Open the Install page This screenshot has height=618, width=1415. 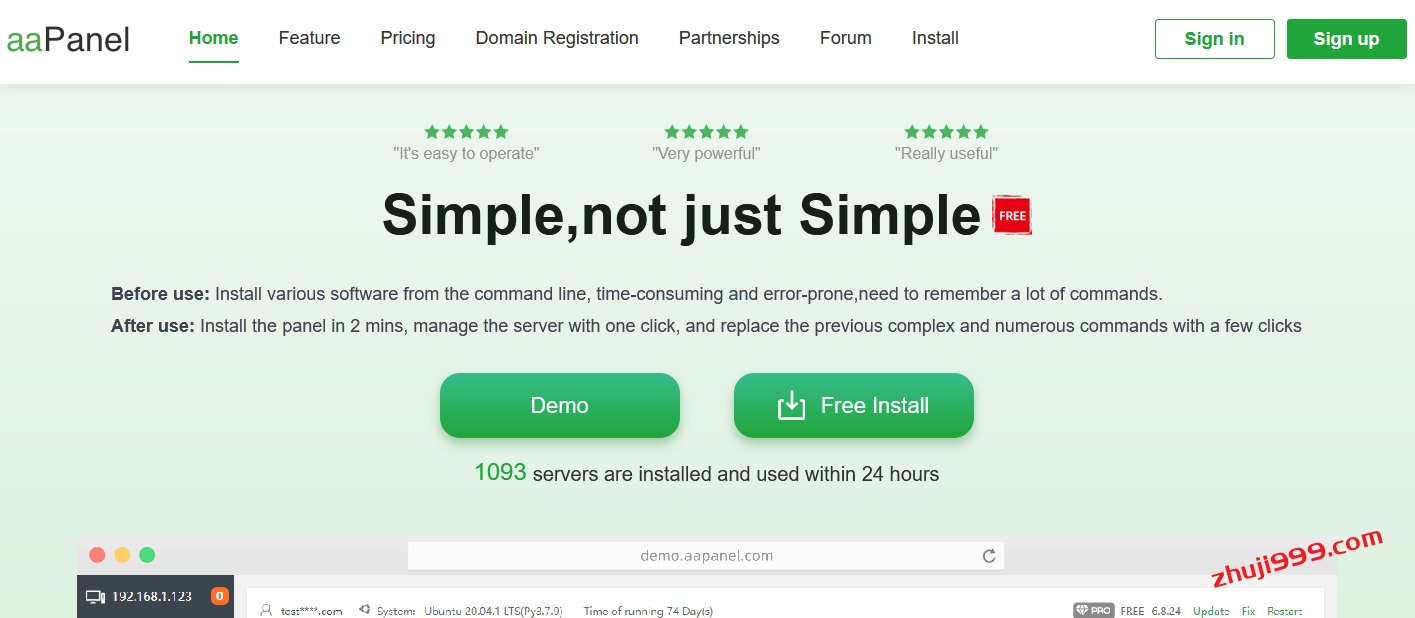click(935, 38)
